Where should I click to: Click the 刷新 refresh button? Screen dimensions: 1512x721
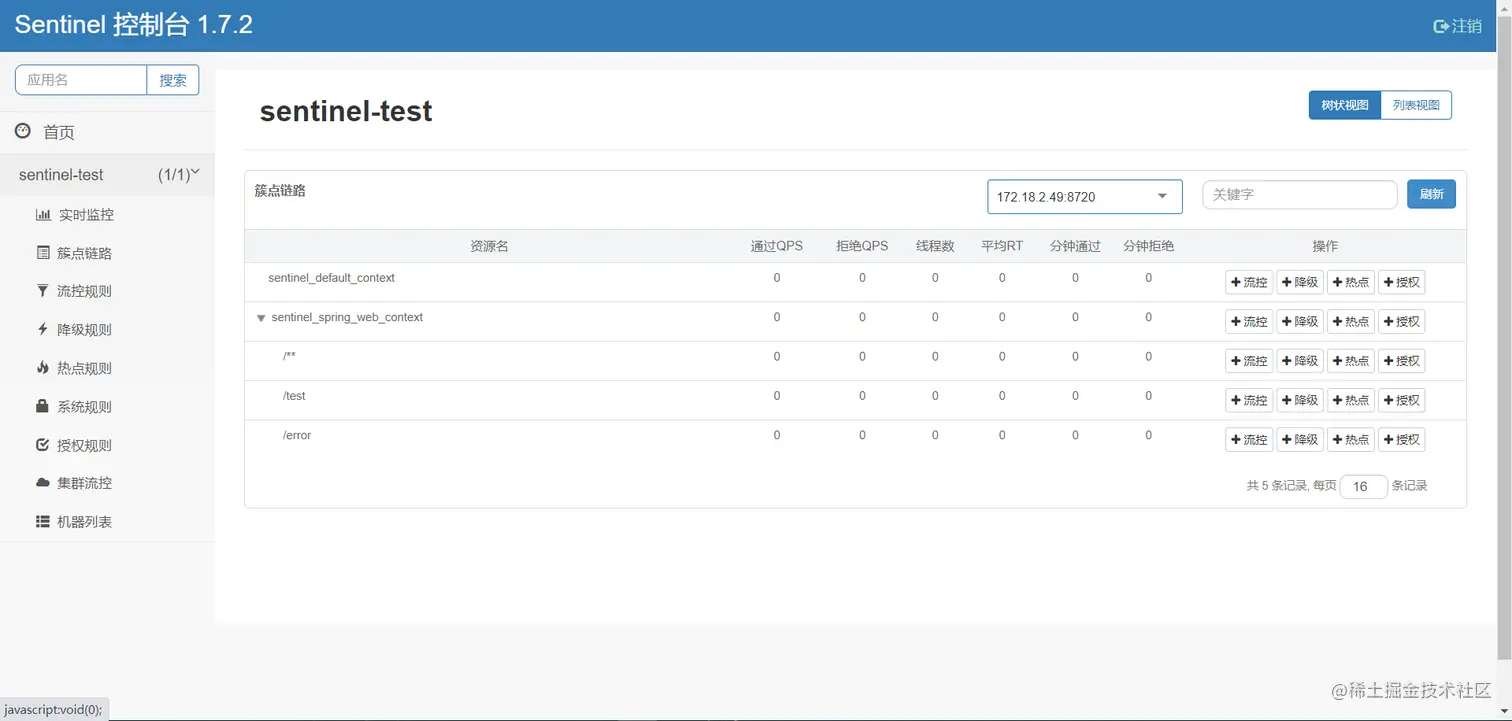tap(1431, 194)
